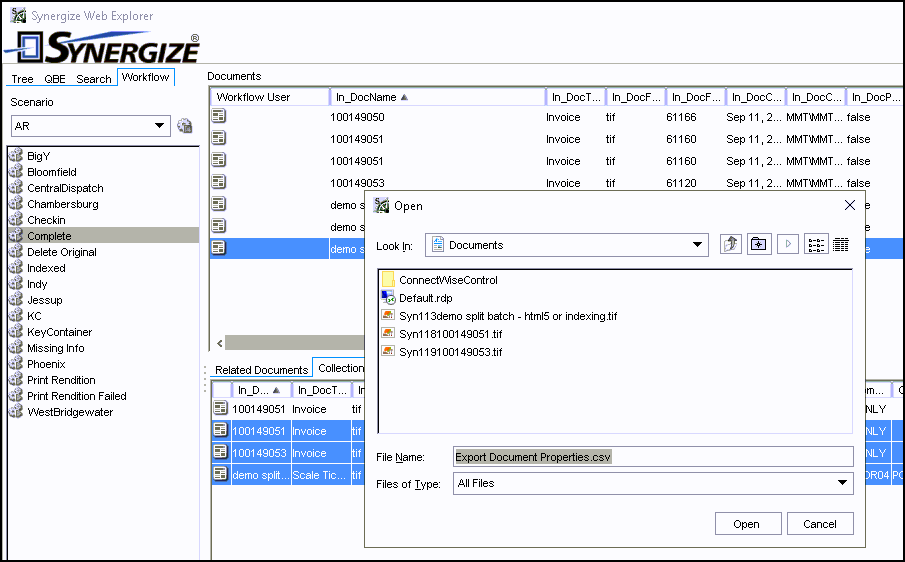The width and height of the screenshot is (905, 562).
Task: Click the Indexed queue icon
Action: click(16, 268)
